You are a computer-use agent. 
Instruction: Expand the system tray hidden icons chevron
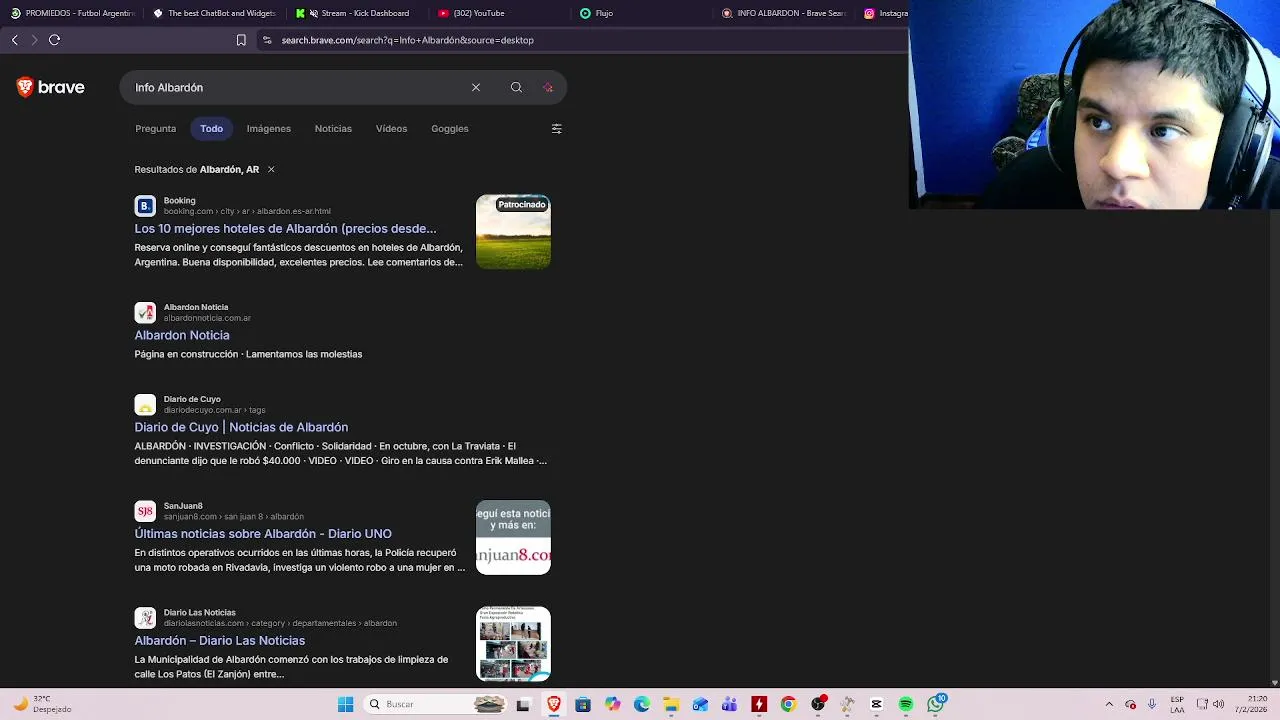click(1109, 704)
